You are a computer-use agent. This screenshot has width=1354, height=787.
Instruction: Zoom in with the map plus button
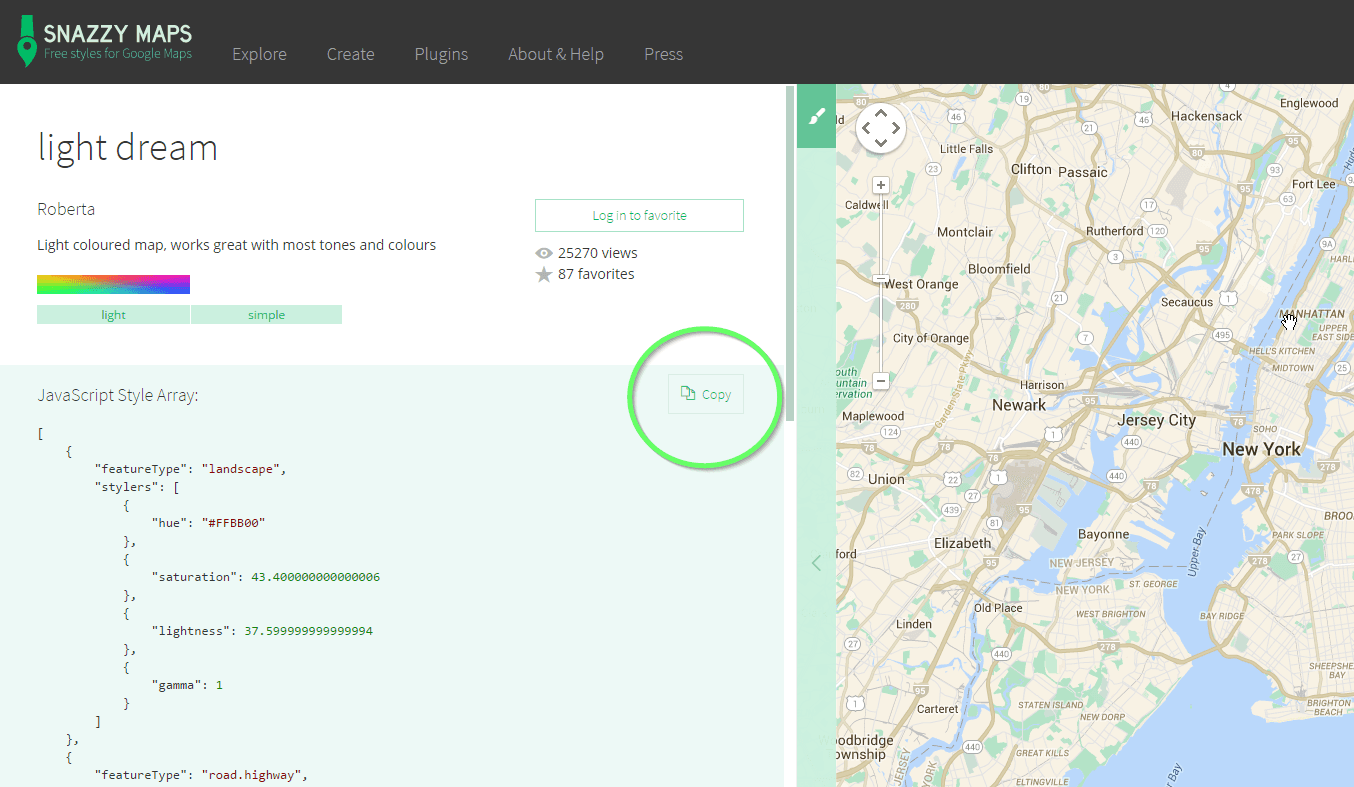tap(880, 185)
